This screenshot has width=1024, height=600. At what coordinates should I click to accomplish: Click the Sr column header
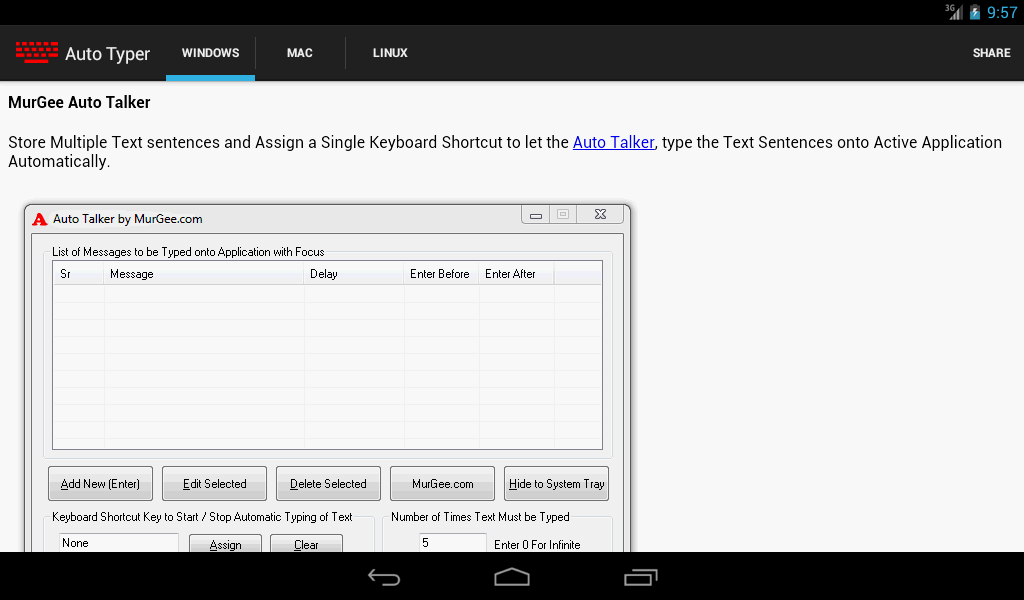click(x=78, y=274)
